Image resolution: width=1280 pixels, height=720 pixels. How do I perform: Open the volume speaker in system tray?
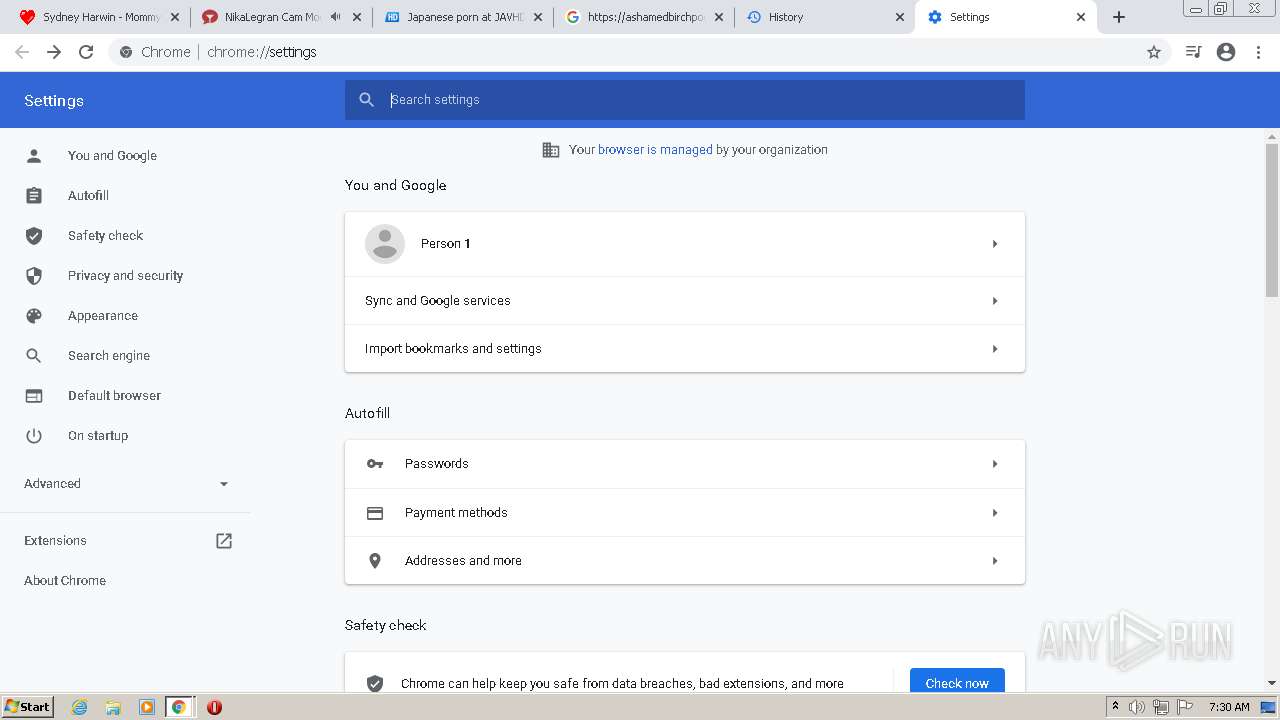1137,707
